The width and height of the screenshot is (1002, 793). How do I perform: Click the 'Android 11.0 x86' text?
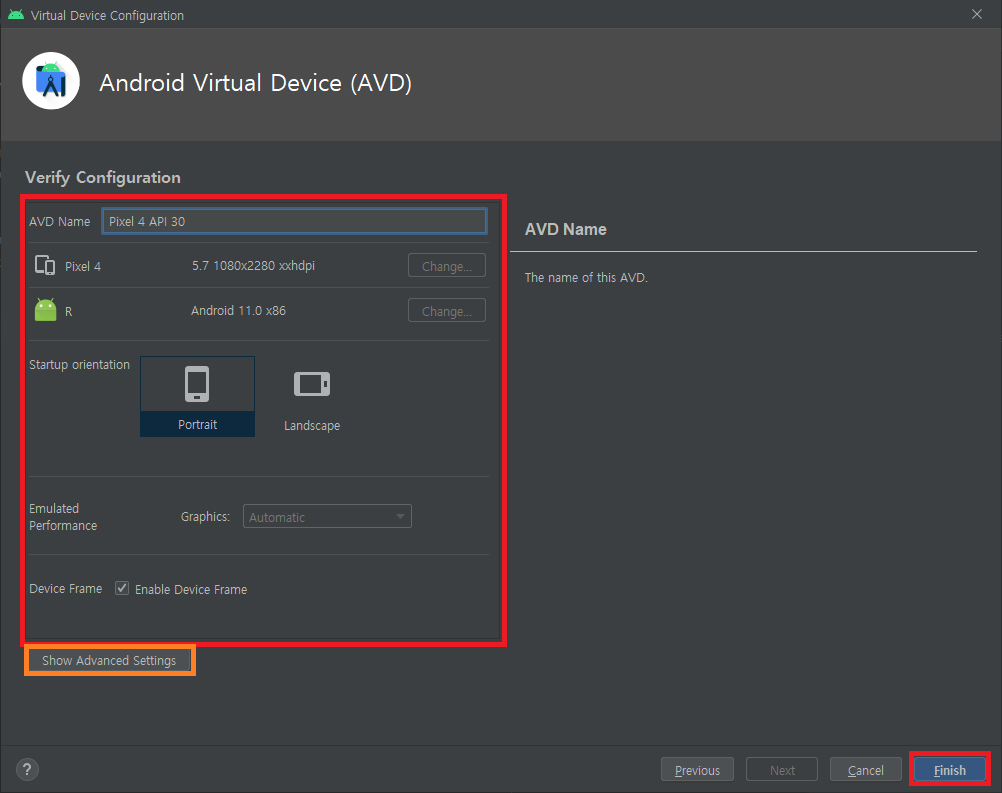[238, 311]
